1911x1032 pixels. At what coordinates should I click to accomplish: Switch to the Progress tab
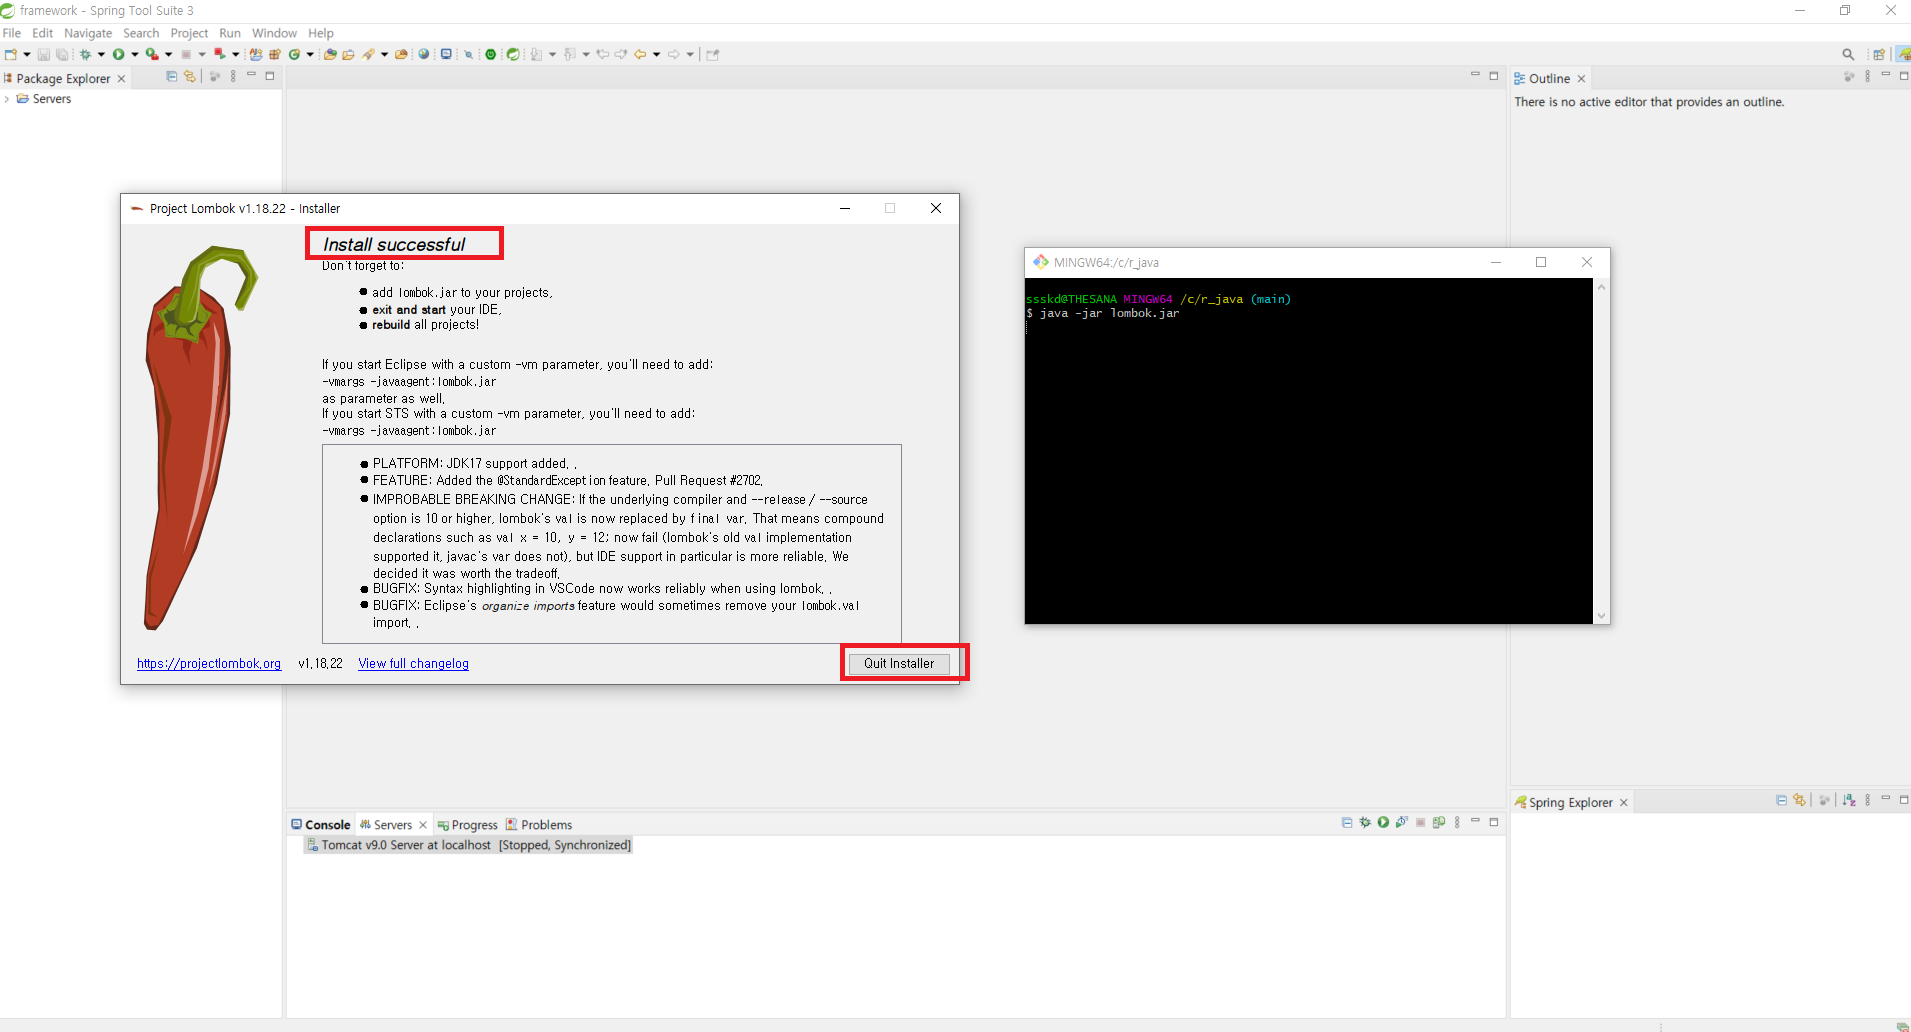467,825
